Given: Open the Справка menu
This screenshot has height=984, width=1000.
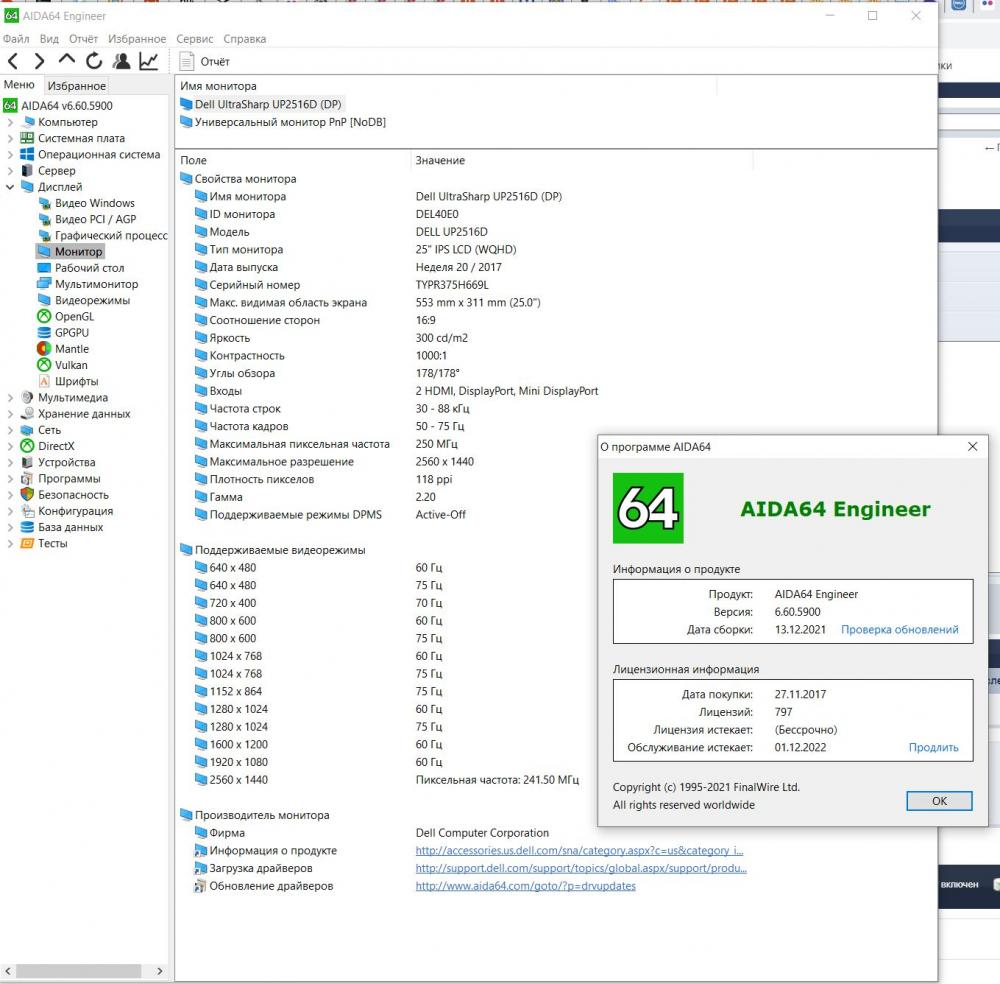Looking at the screenshot, I should tap(245, 39).
